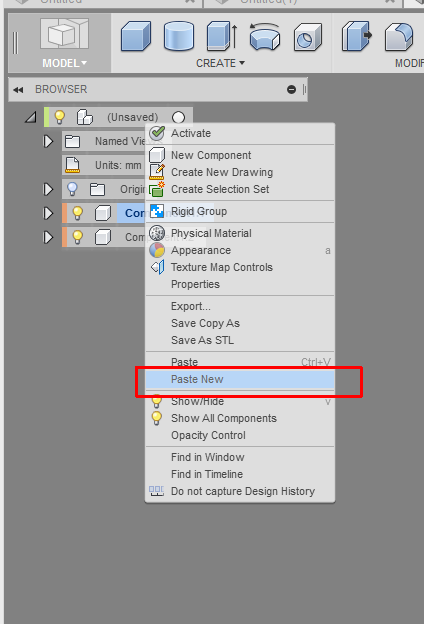Select Units: mm in browser
424x624 pixels.
click(118, 165)
